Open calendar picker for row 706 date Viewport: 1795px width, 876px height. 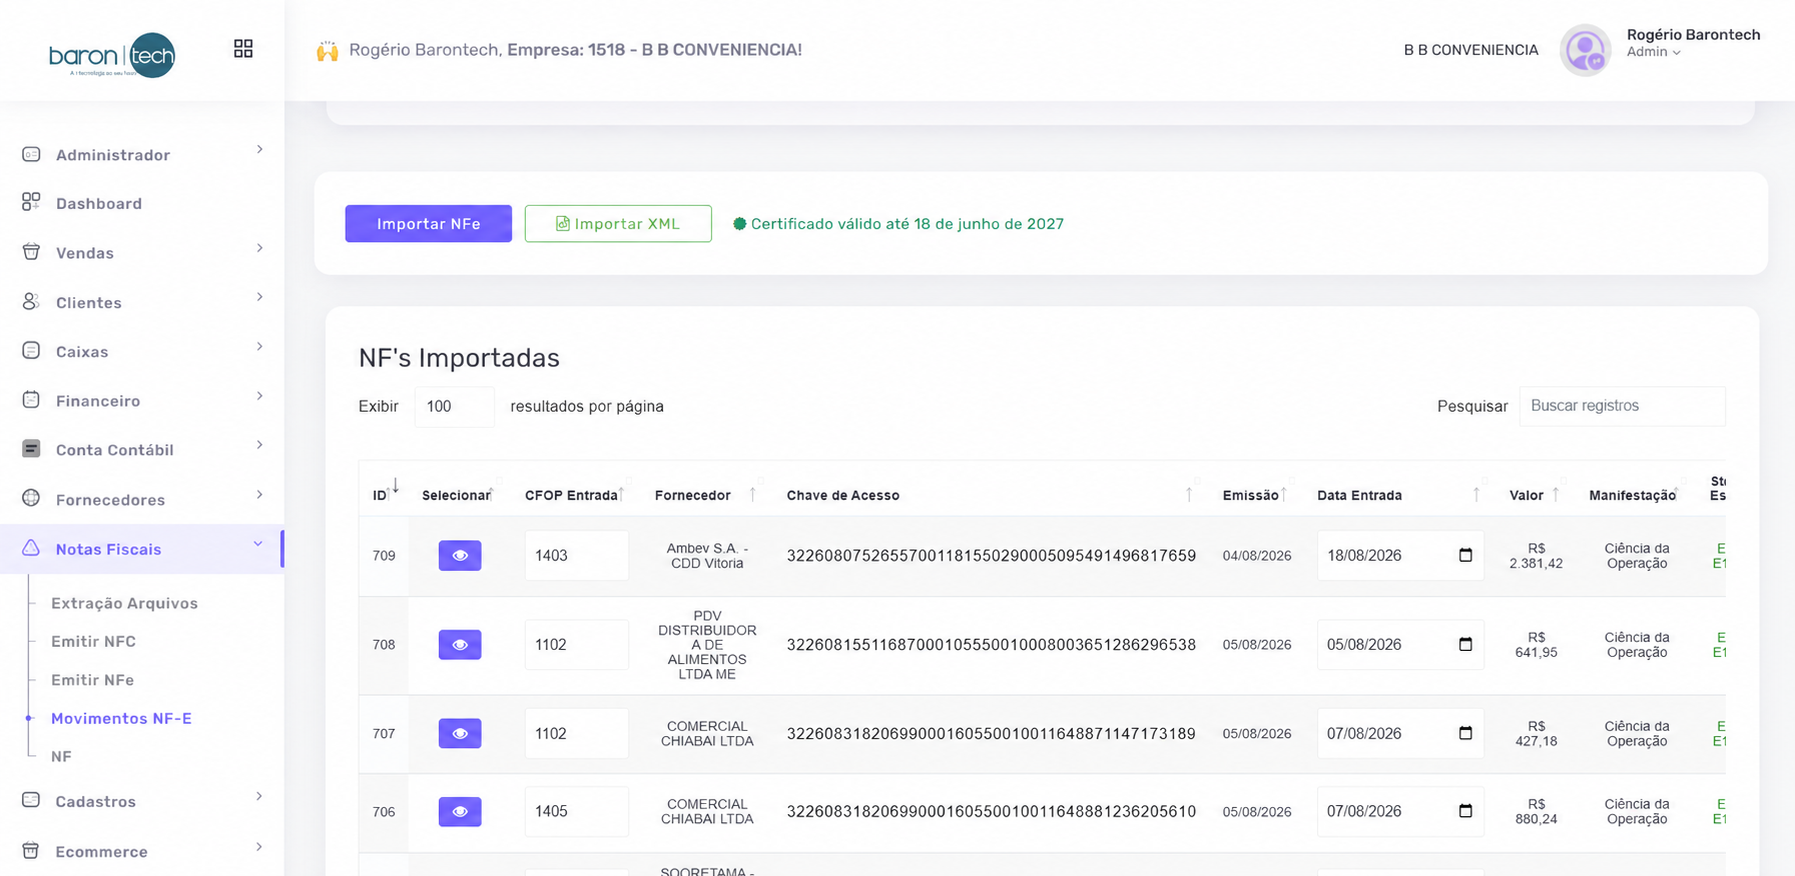[1466, 811]
